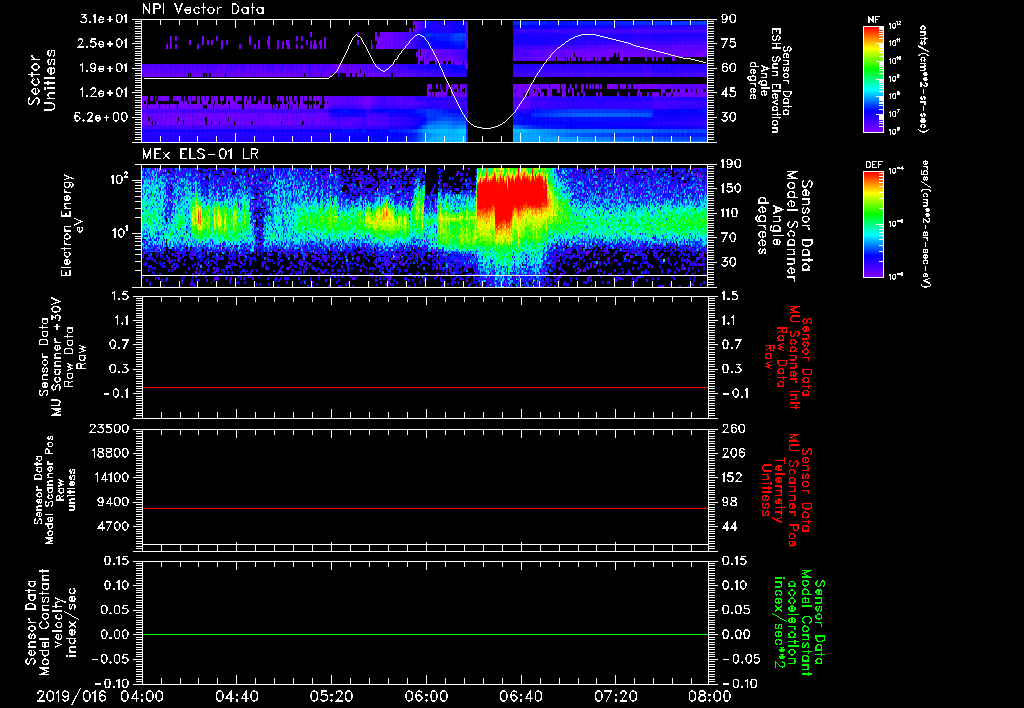Click the Model Scanner Pos Raw axis title

pyautogui.click(x=55, y=490)
